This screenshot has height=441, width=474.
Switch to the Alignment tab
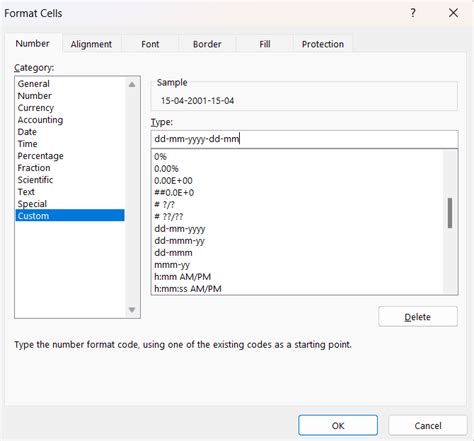tap(91, 44)
